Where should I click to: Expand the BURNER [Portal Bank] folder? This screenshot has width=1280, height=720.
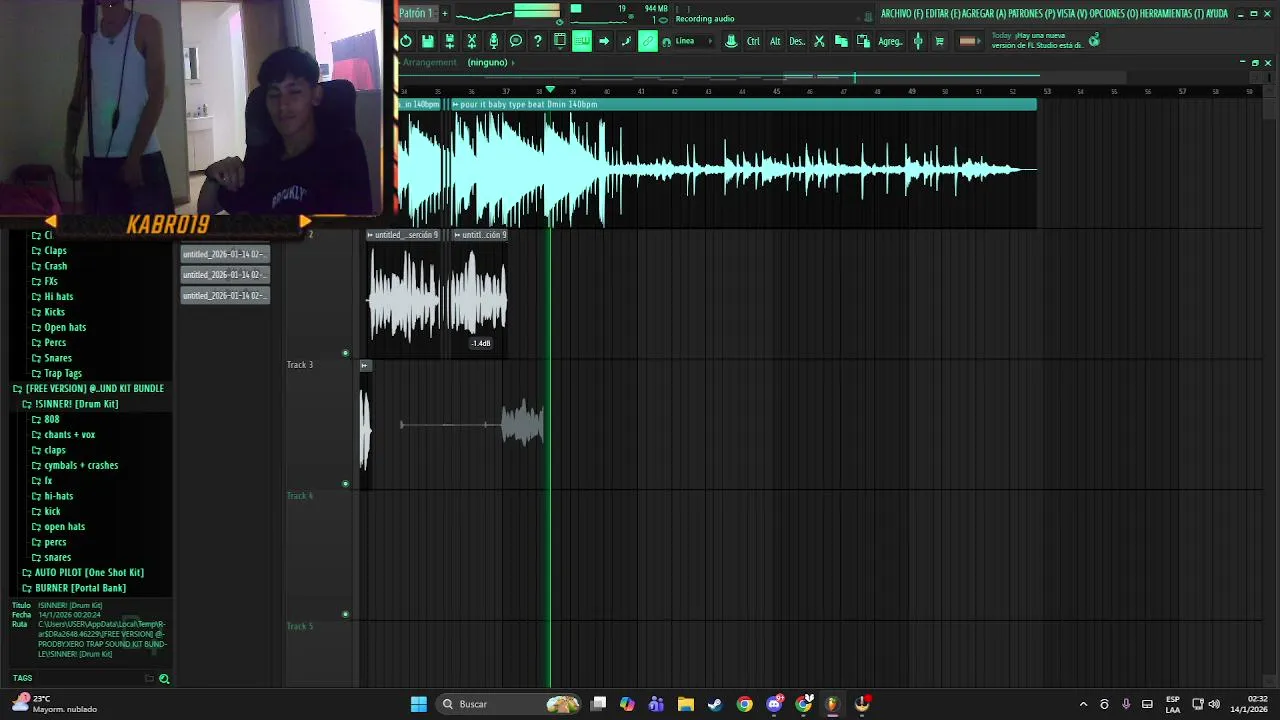tap(80, 588)
